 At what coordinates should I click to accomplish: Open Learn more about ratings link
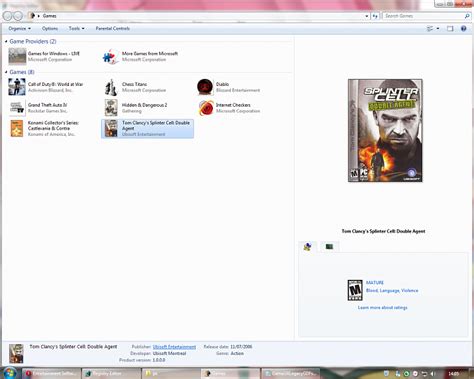(382, 308)
